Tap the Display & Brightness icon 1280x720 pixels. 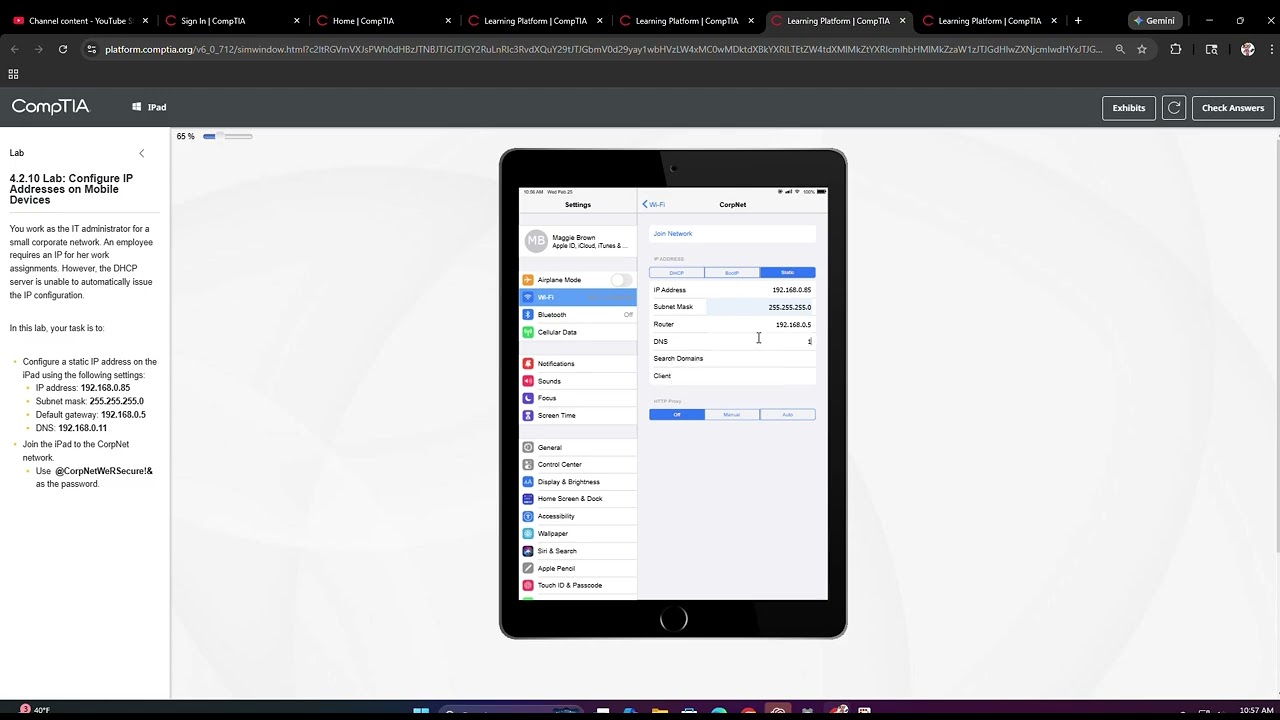click(x=528, y=482)
